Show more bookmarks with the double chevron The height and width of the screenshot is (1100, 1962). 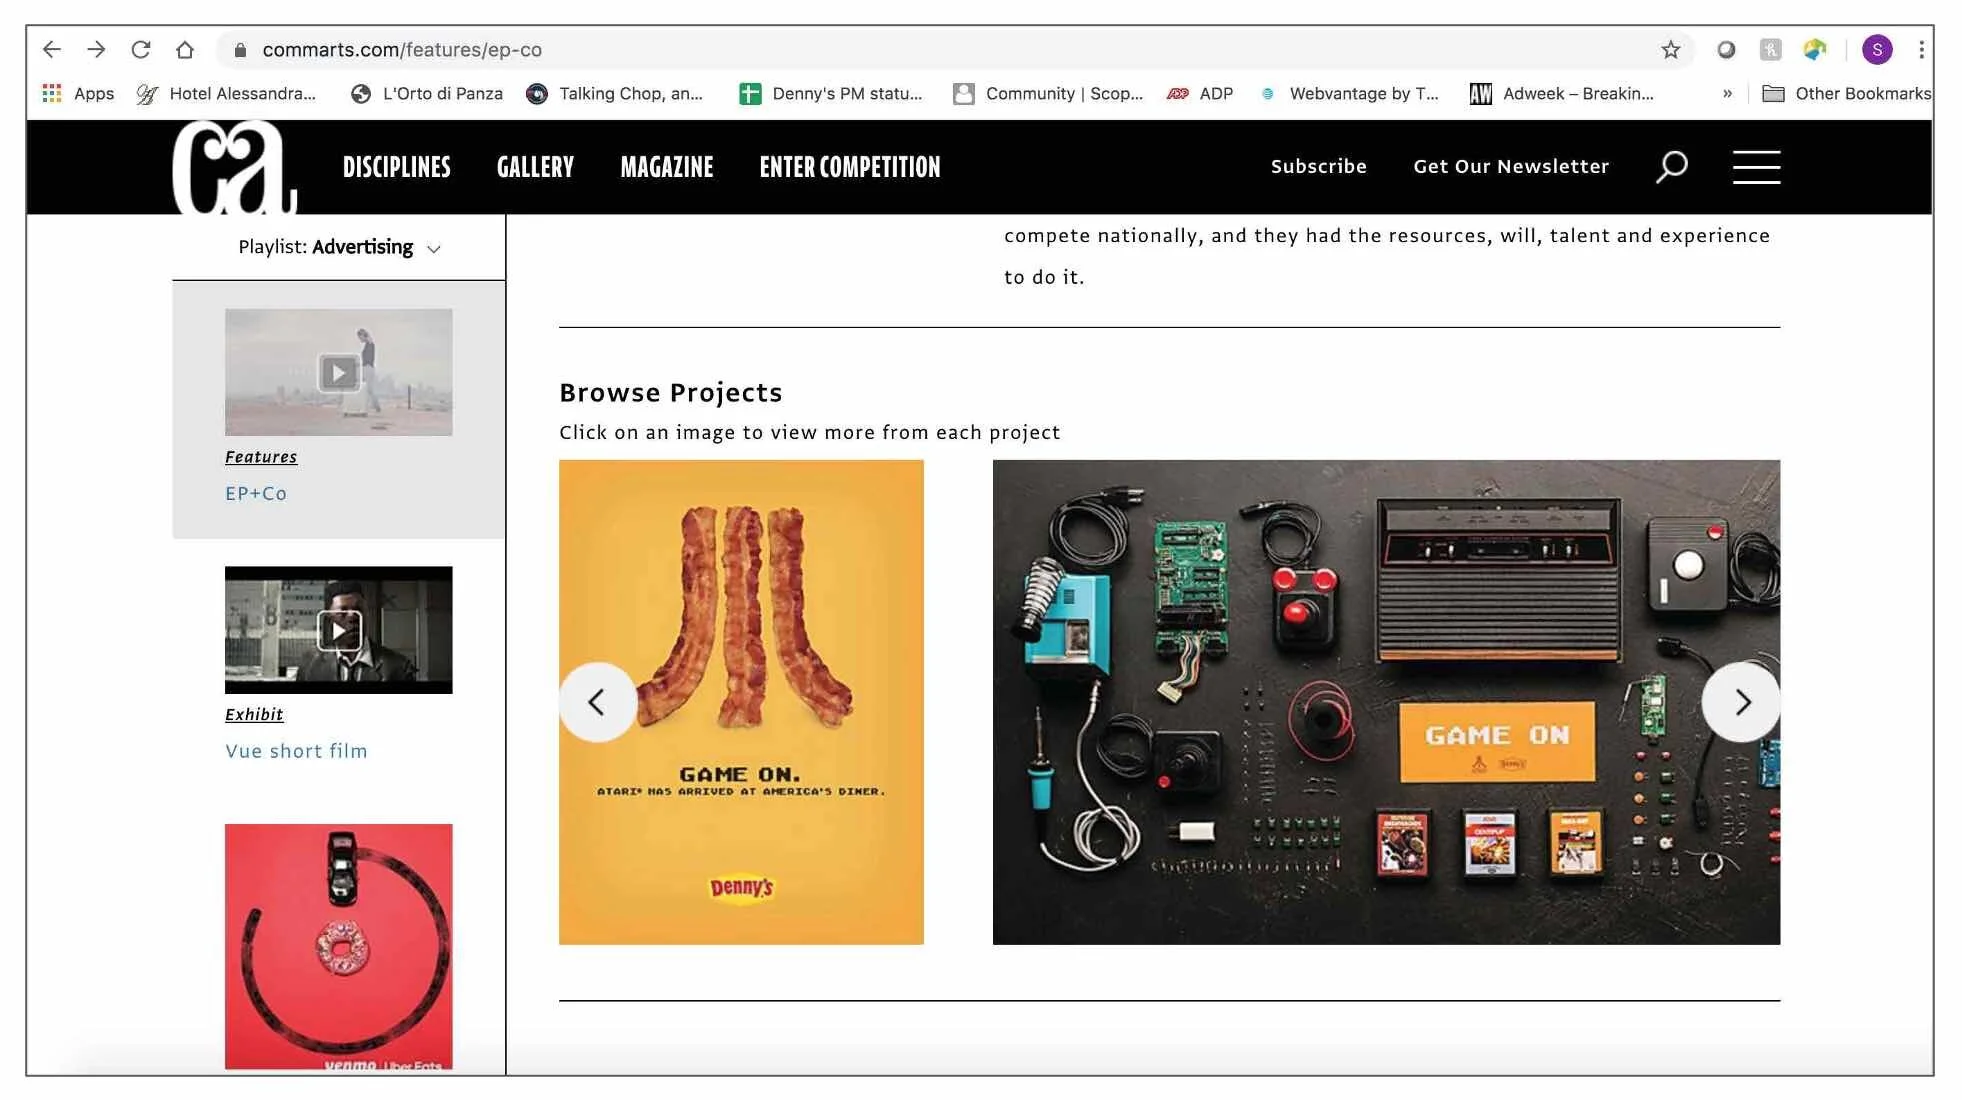point(1727,93)
